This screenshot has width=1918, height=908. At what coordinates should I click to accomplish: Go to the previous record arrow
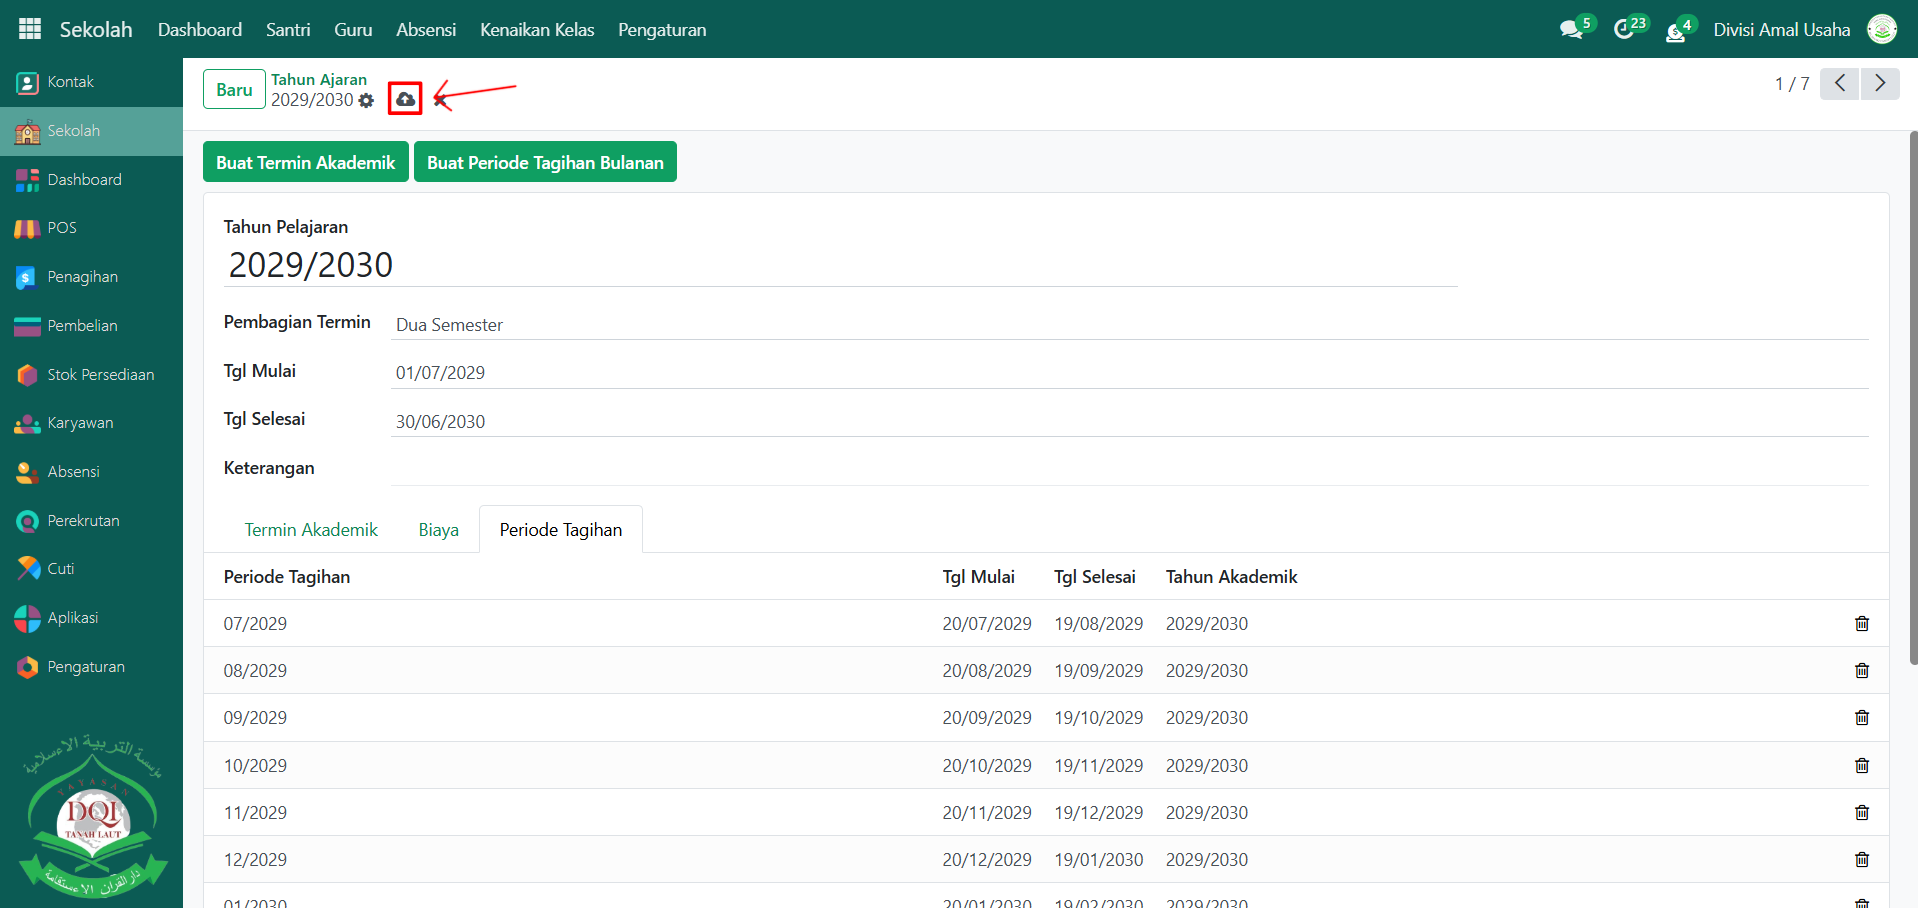pos(1839,84)
